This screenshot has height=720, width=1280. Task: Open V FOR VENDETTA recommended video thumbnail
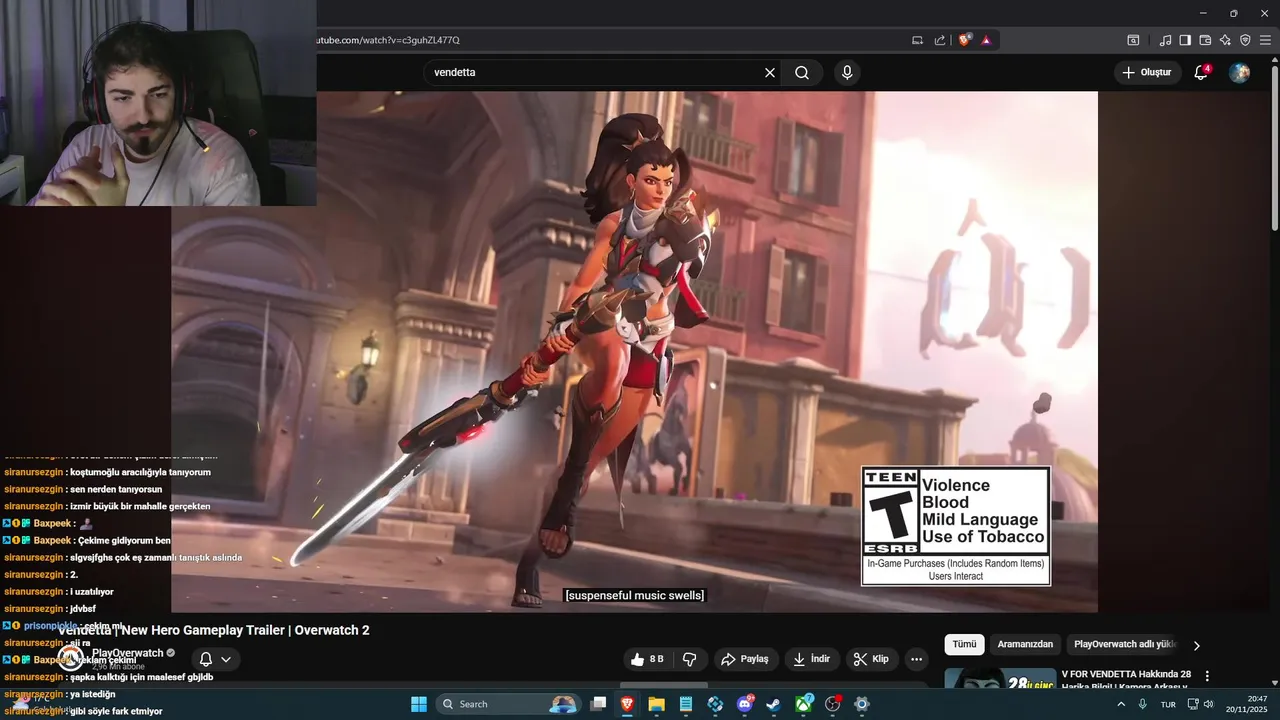tap(1000, 678)
